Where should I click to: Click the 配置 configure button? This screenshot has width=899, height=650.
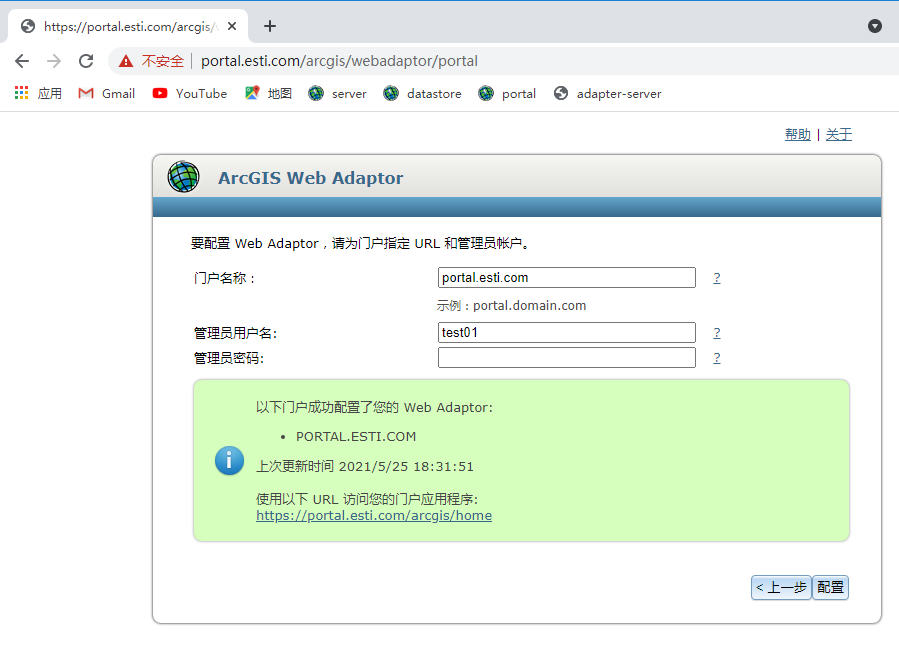pyautogui.click(x=830, y=588)
